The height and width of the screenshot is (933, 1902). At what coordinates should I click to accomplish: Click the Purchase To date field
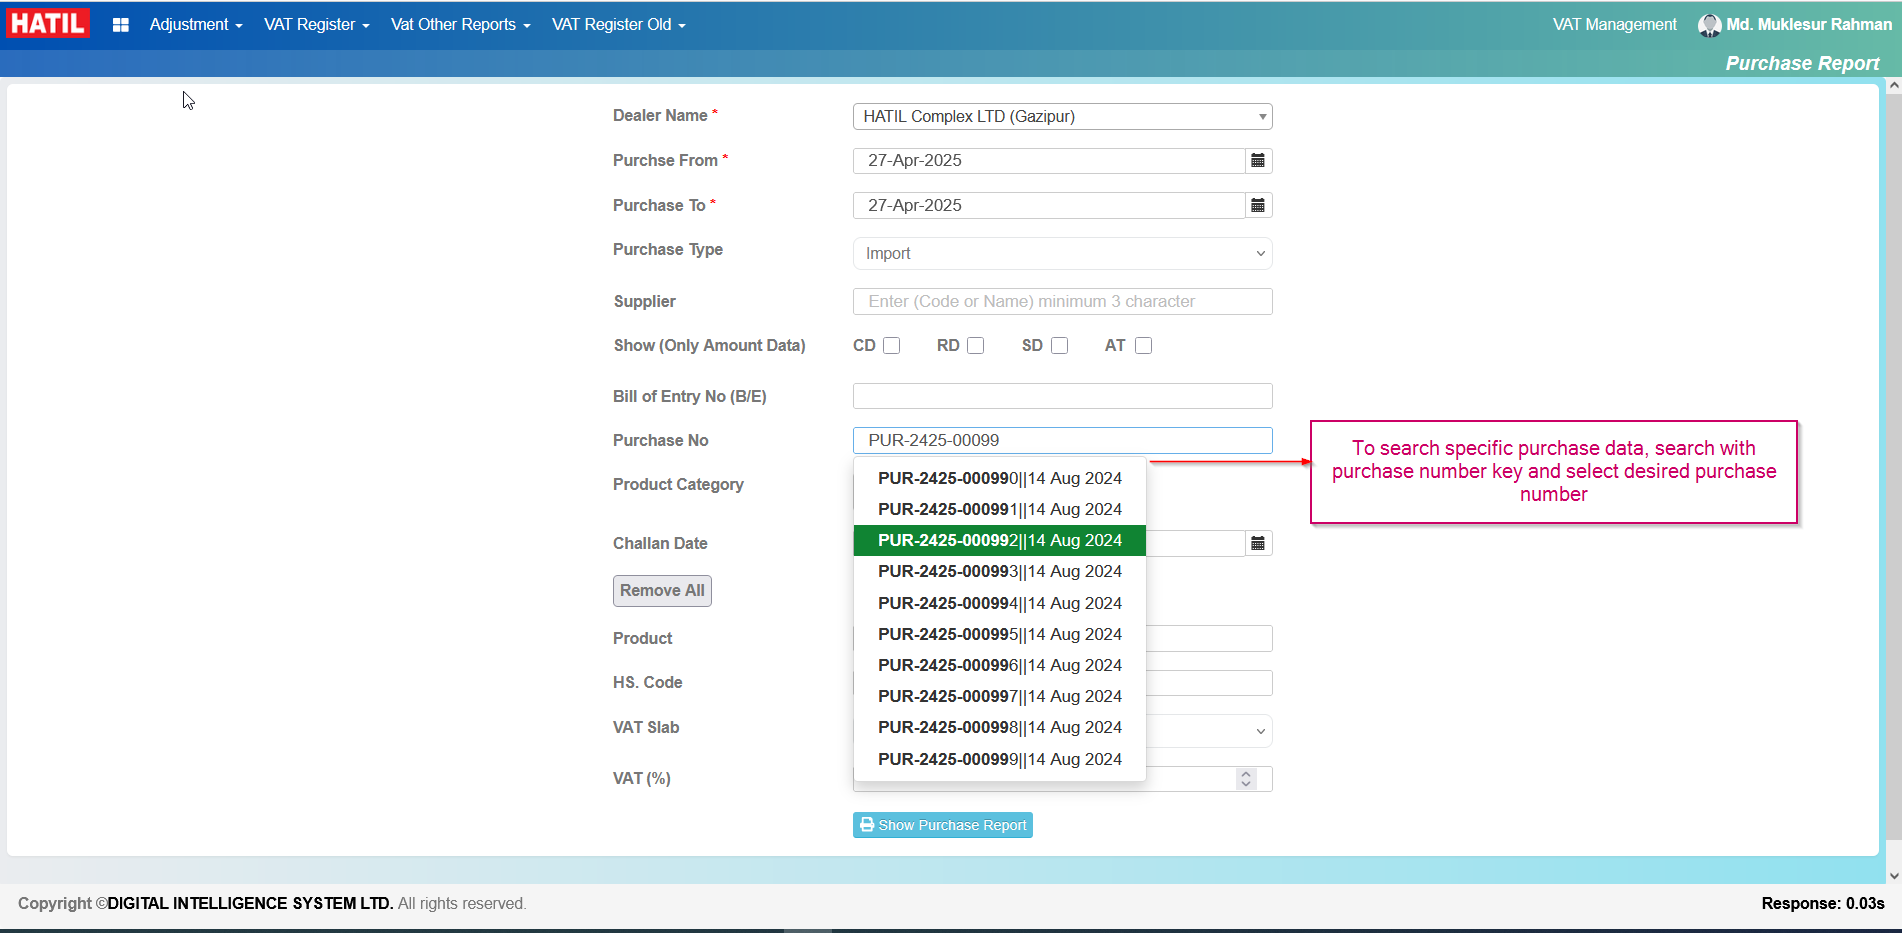[x=1049, y=205]
